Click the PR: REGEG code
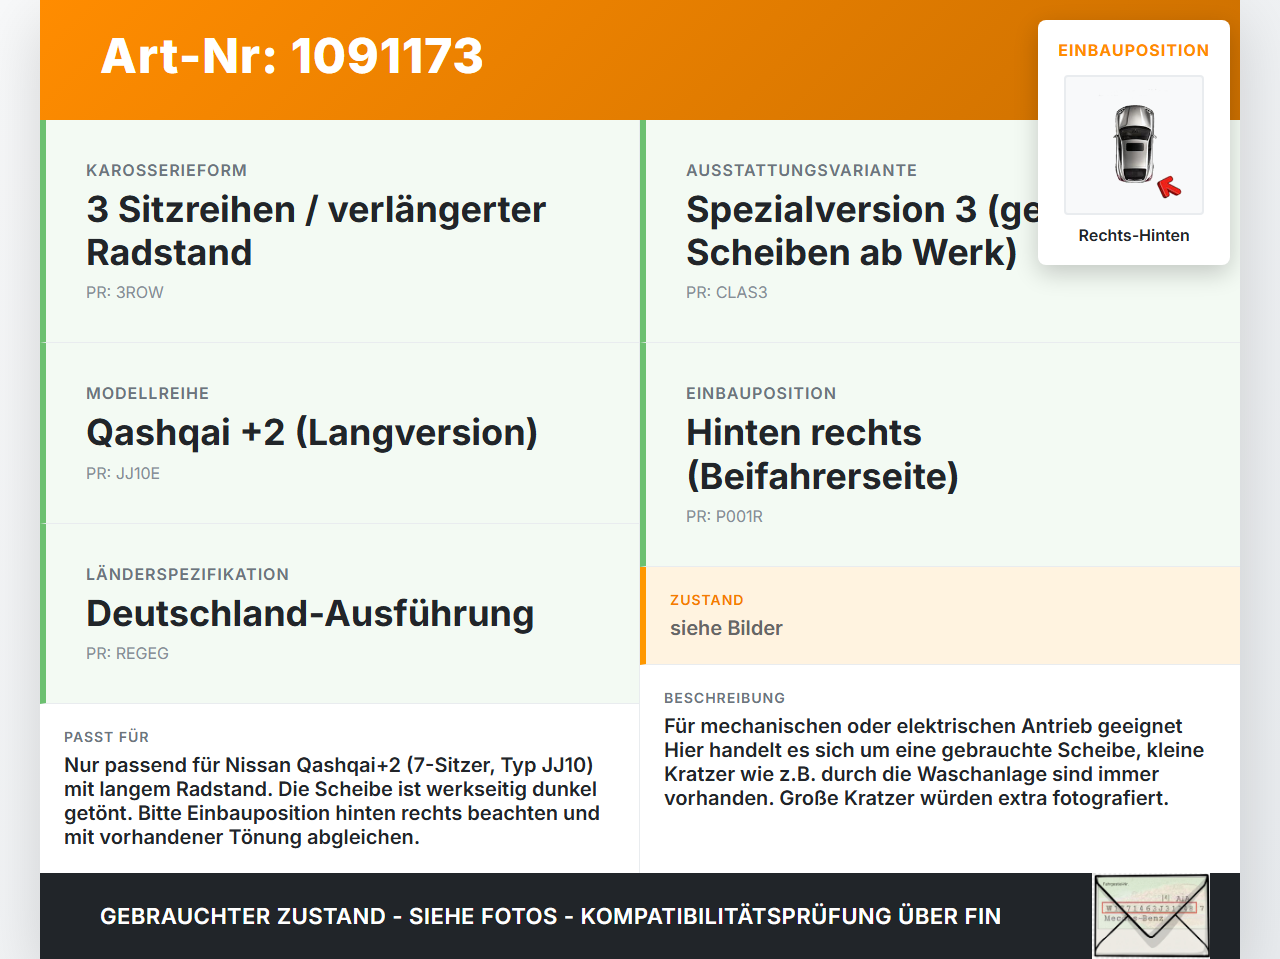 127,653
